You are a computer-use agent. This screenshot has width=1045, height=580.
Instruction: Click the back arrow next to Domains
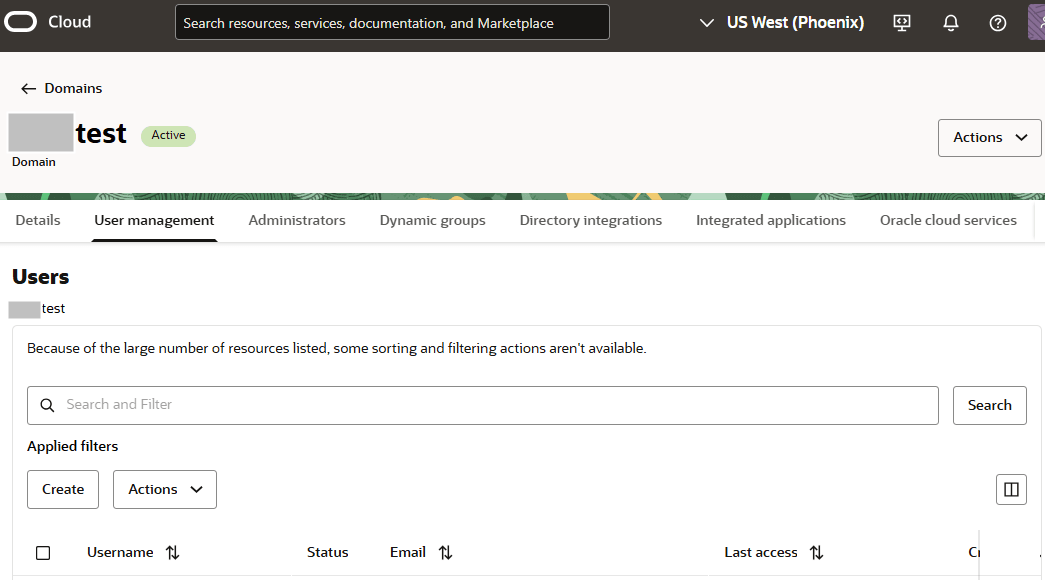tap(28, 88)
